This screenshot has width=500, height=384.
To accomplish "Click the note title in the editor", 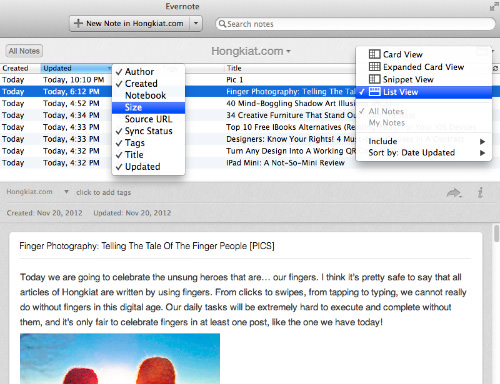I will pyautogui.click(x=147, y=246).
